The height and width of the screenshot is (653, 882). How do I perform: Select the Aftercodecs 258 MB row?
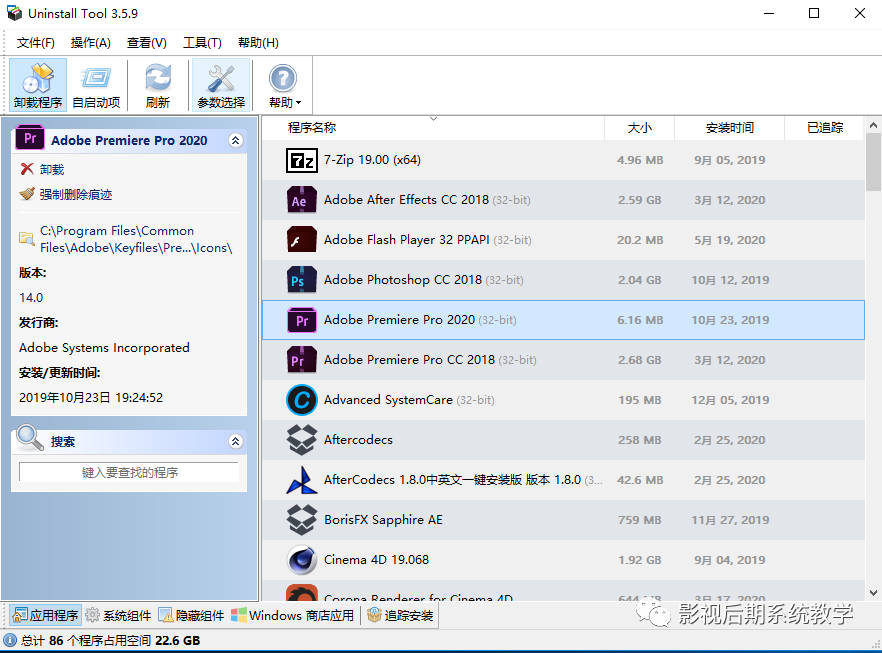[563, 440]
